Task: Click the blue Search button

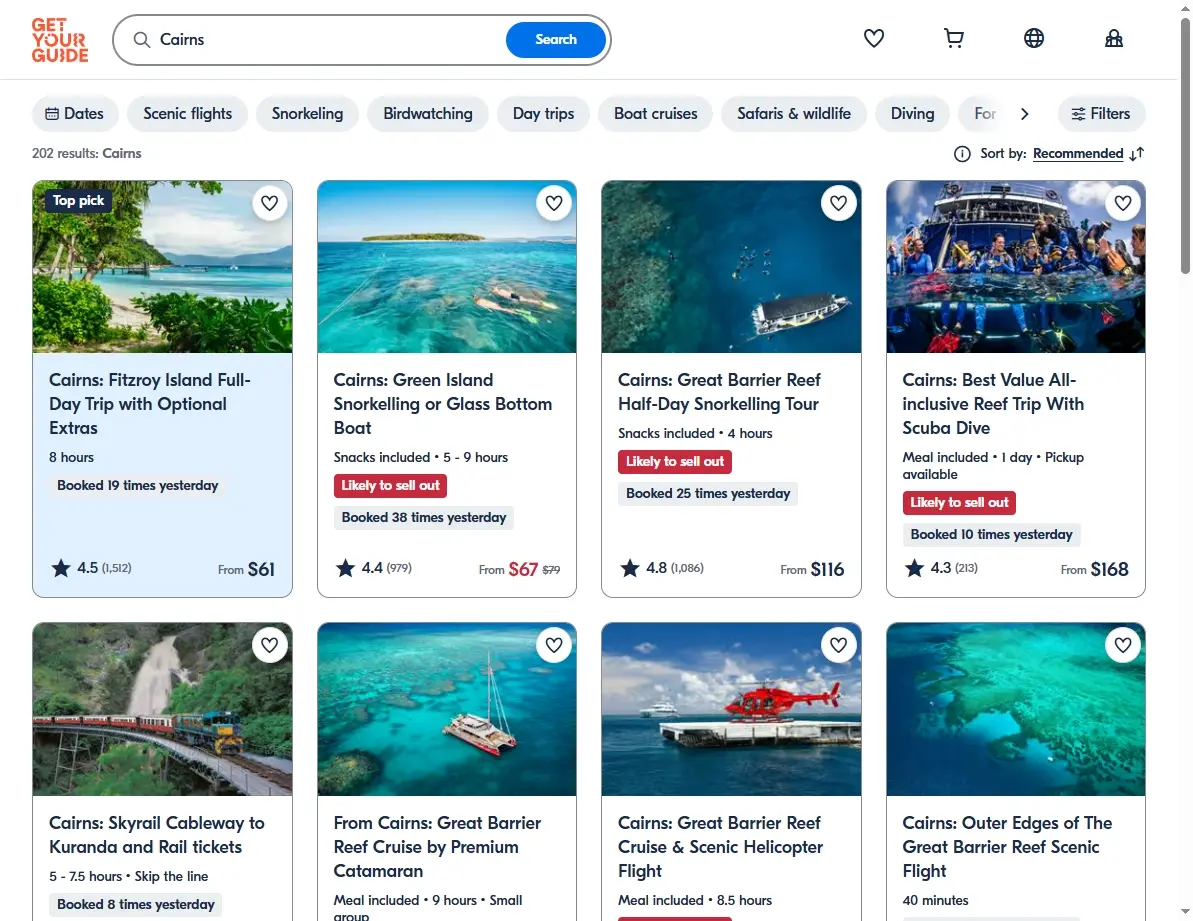Action: (555, 40)
